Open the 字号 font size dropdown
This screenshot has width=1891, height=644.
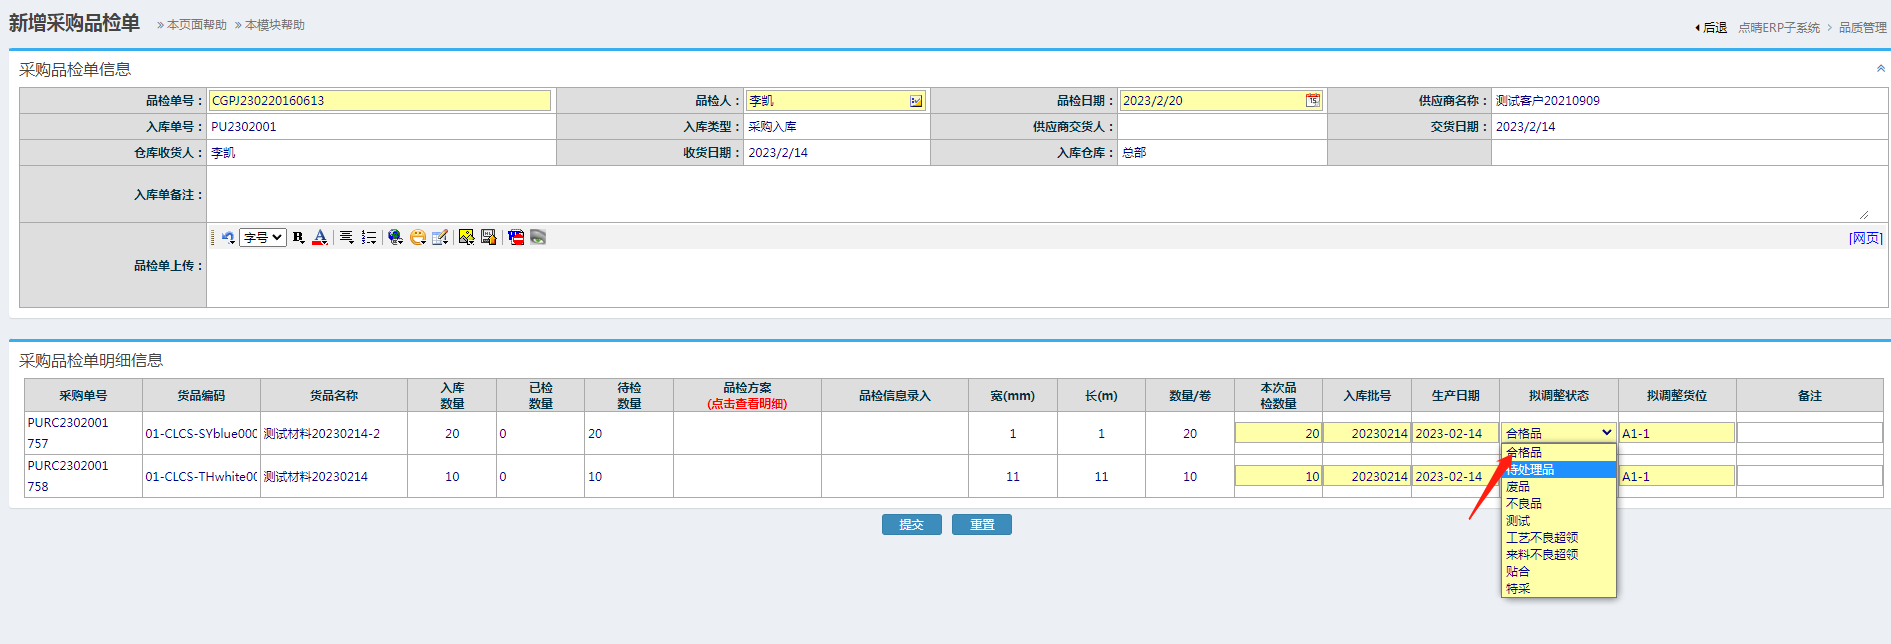pos(263,237)
